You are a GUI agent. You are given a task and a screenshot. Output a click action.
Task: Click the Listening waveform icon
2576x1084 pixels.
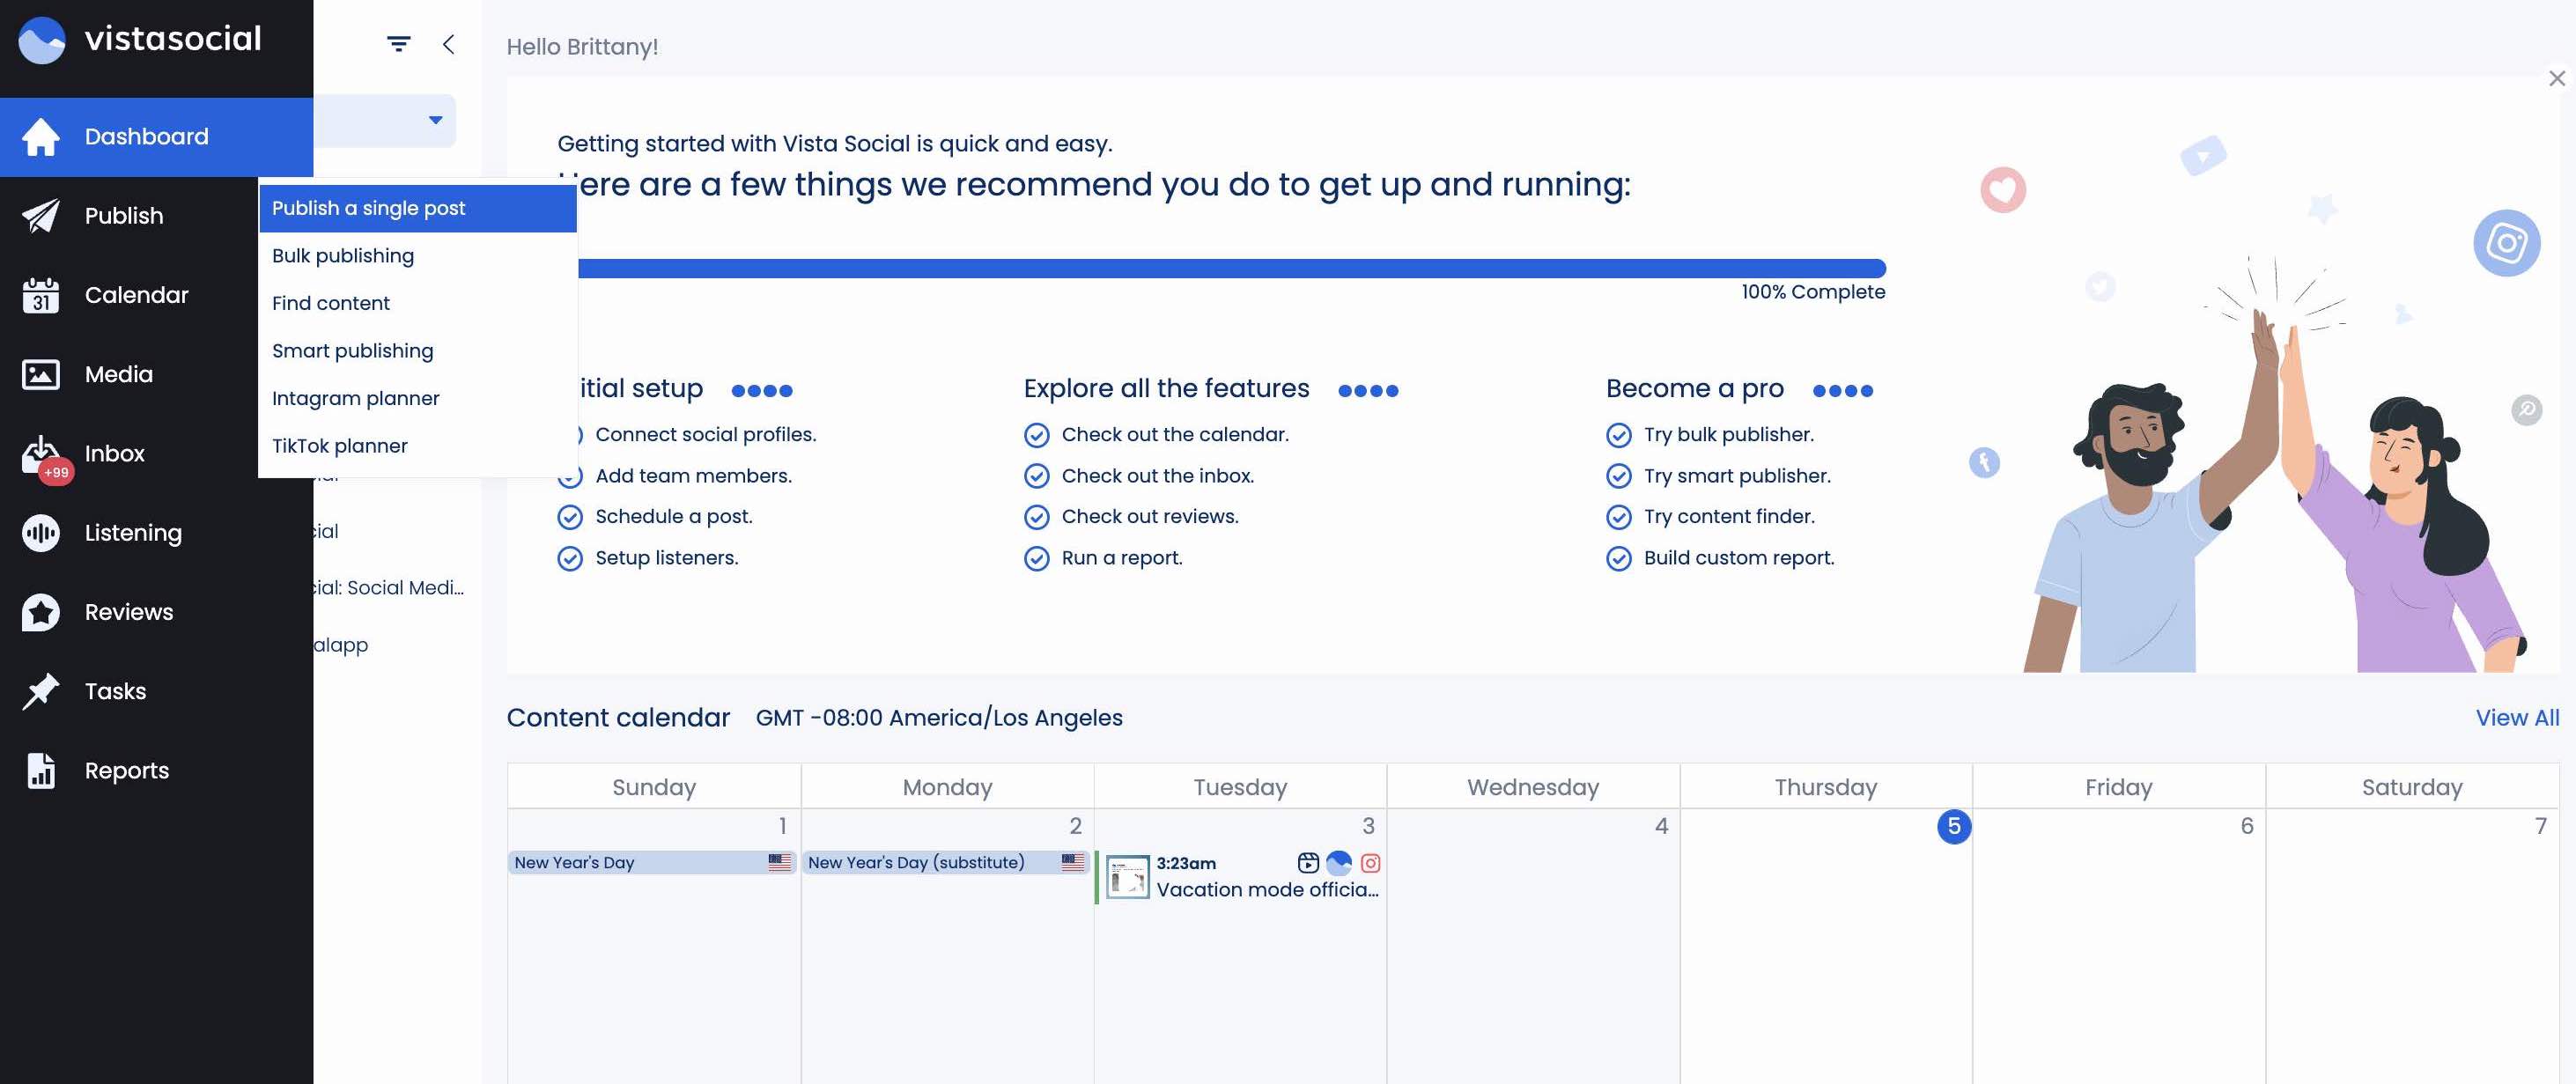[x=41, y=533]
